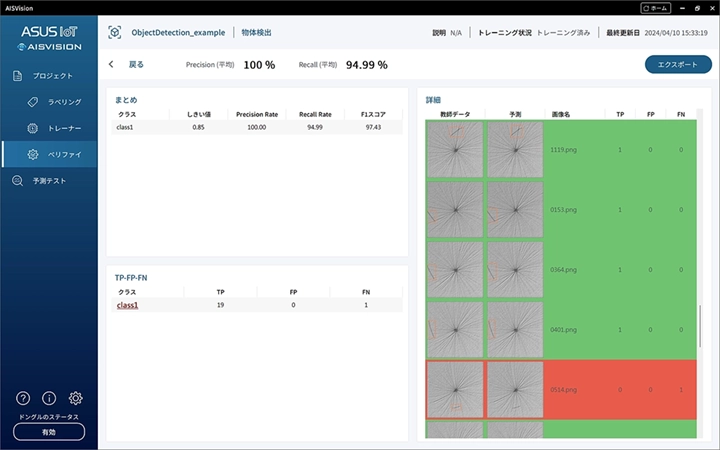The height and width of the screenshot is (450, 720).
Task: Click the Recall 94.99 % value
Action: pyautogui.click(x=366, y=65)
